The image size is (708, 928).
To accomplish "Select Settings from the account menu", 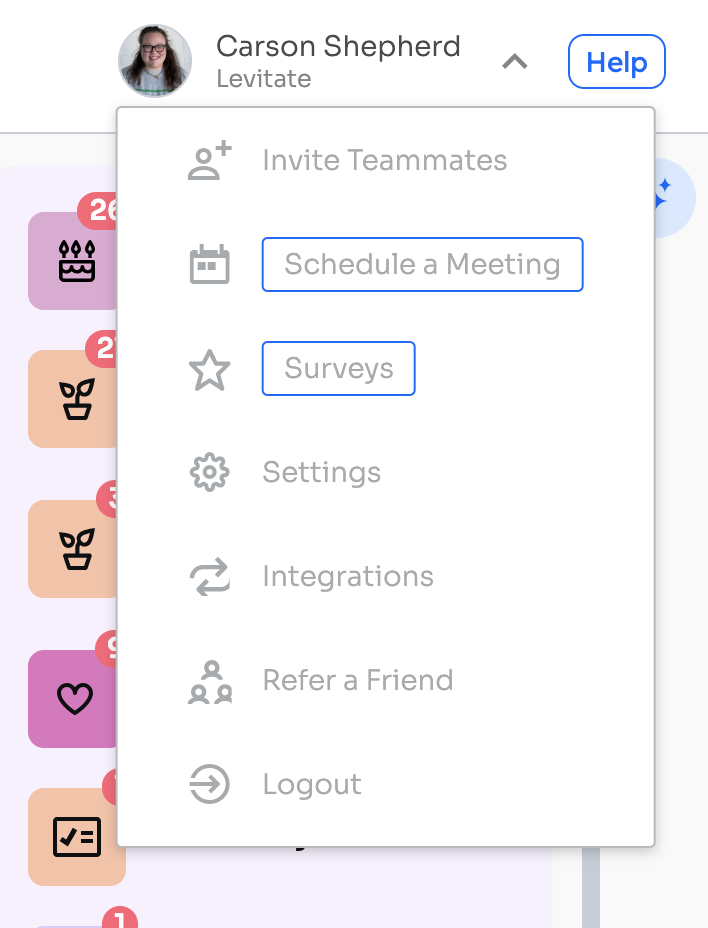I will pyautogui.click(x=321, y=472).
